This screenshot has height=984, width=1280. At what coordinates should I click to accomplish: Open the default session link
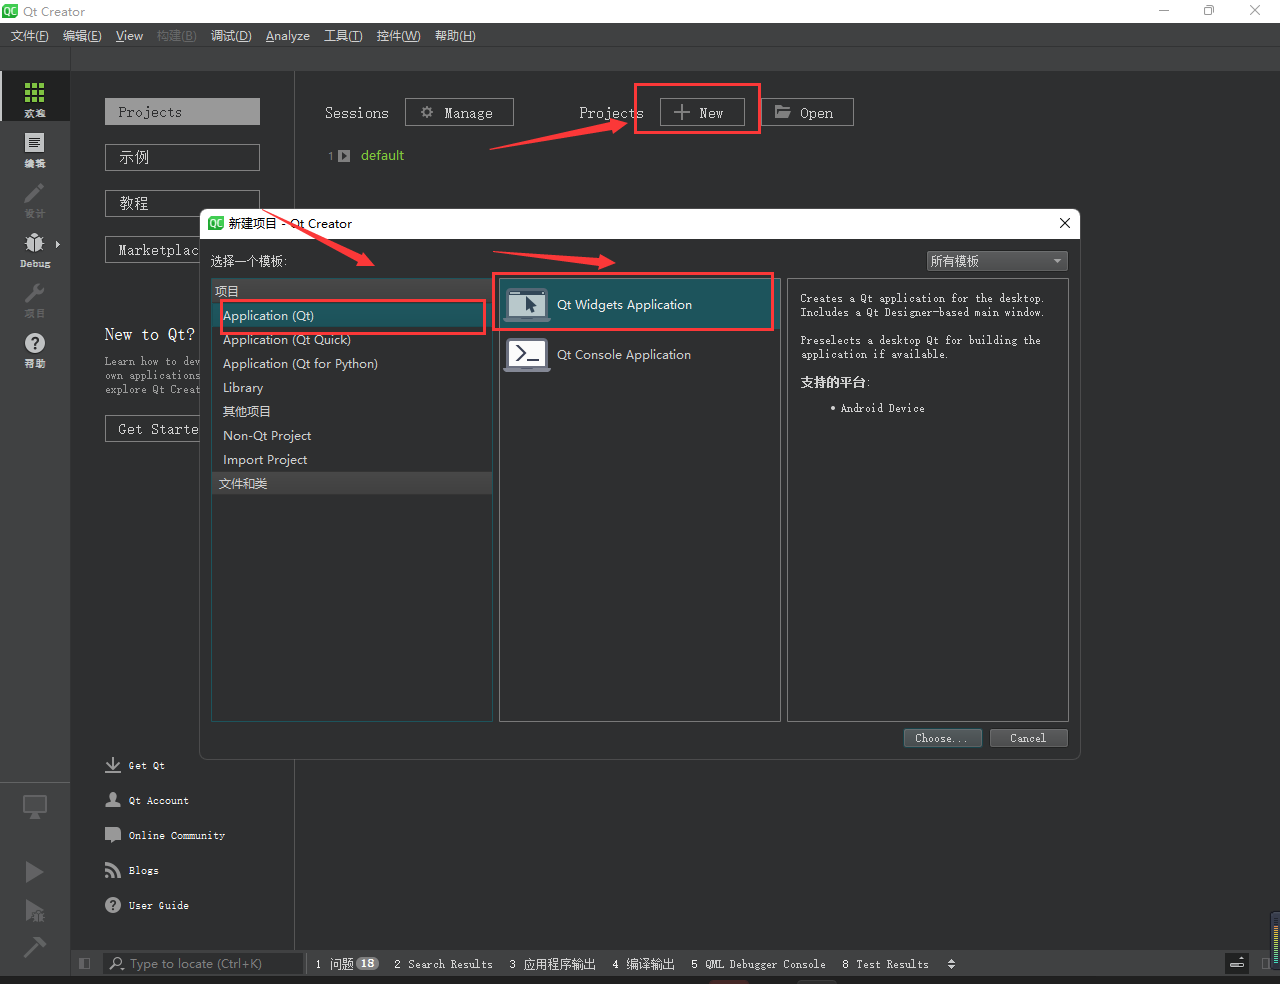382,156
